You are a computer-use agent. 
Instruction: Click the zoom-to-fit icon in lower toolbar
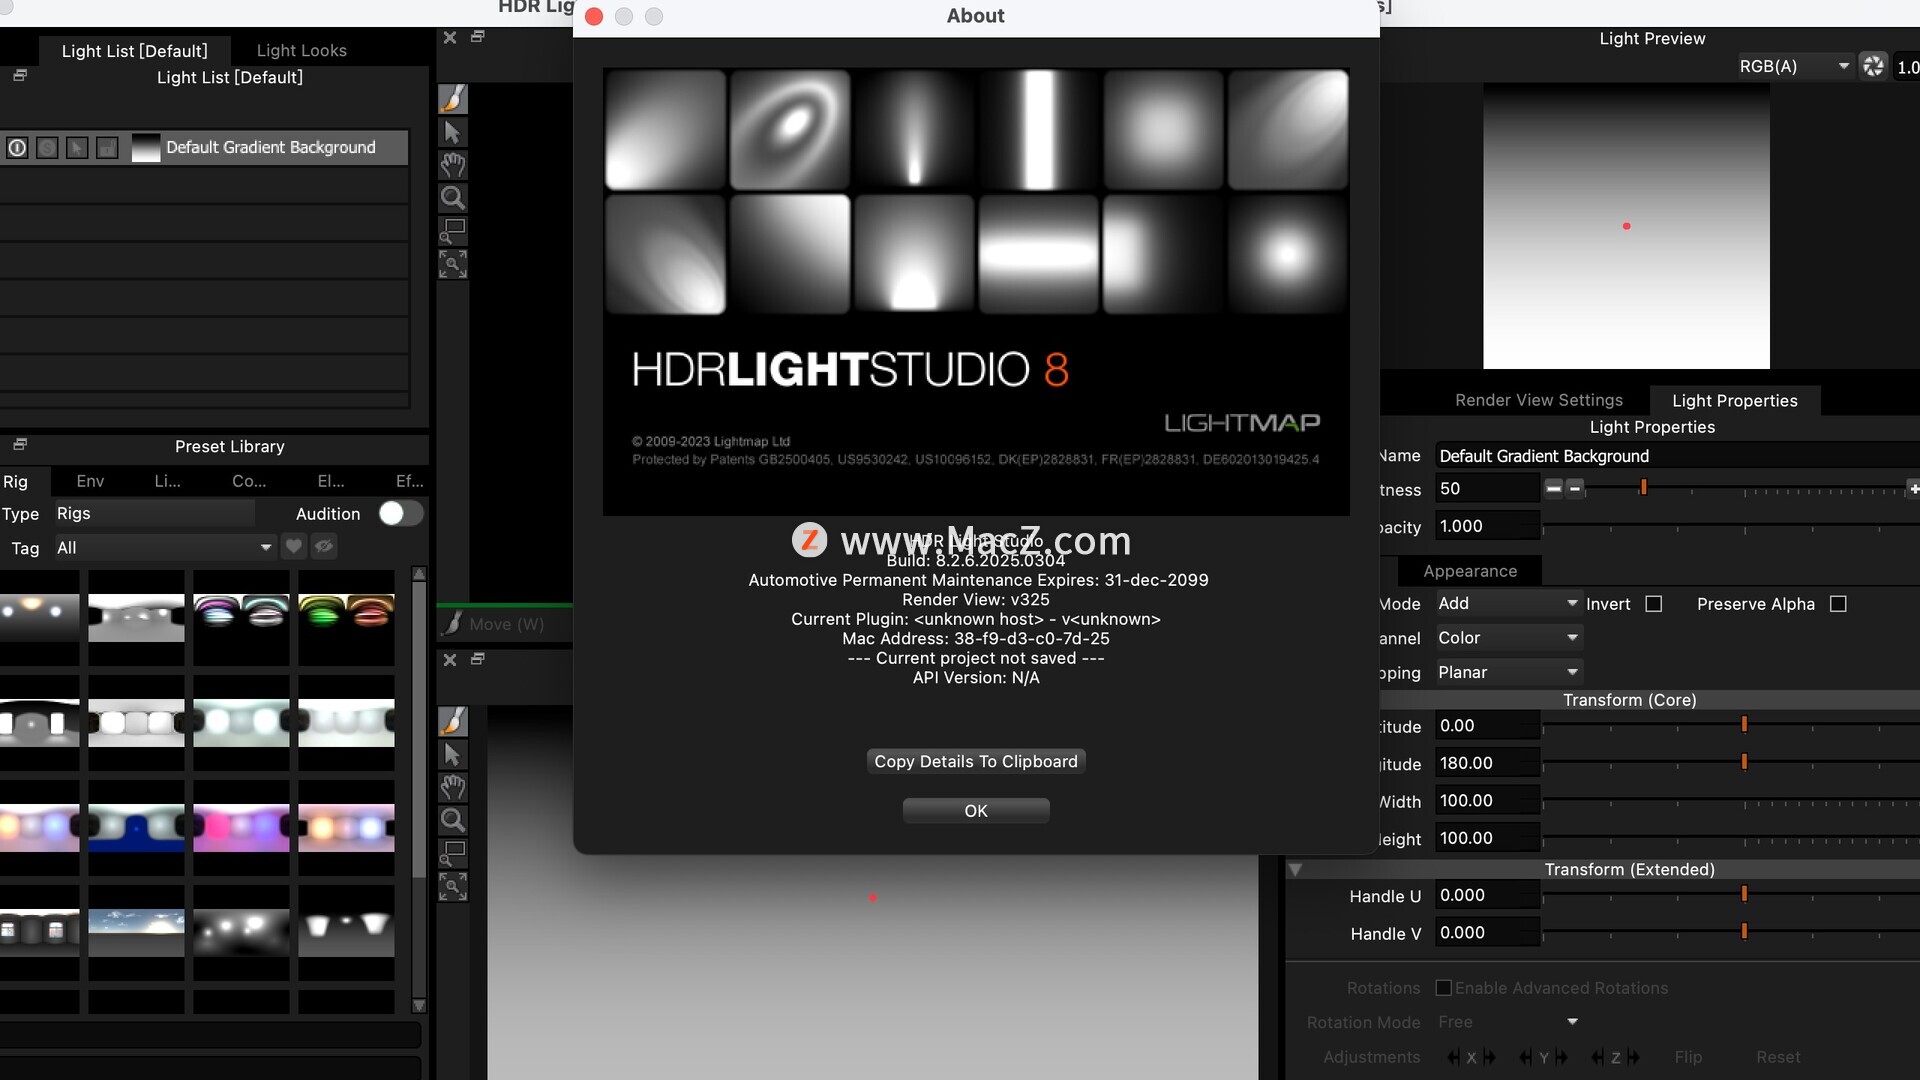coord(453,886)
